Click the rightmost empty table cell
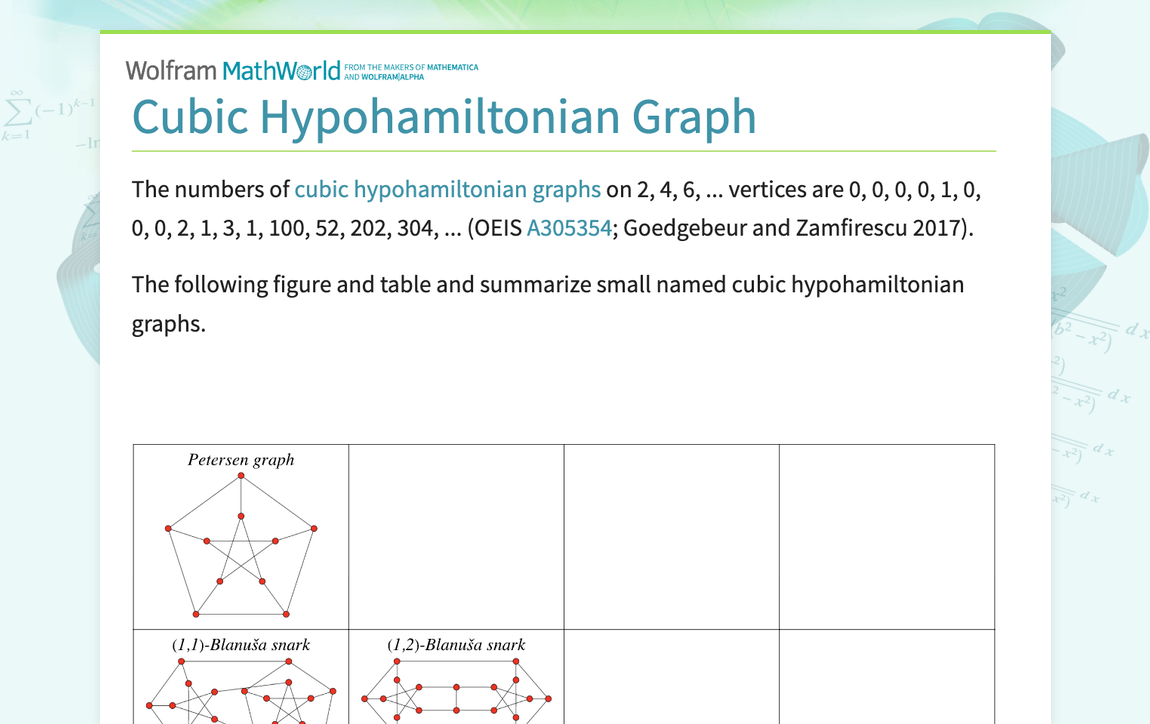This screenshot has height=724, width=1150. tap(887, 535)
